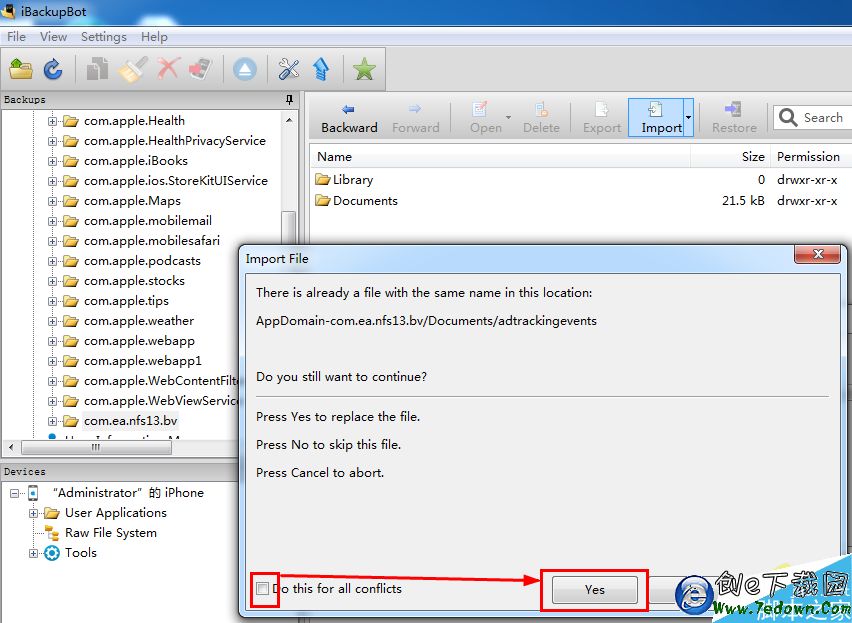This screenshot has height=623, width=852.
Task: Click the blue eject device toolbar icon
Action: [245, 70]
